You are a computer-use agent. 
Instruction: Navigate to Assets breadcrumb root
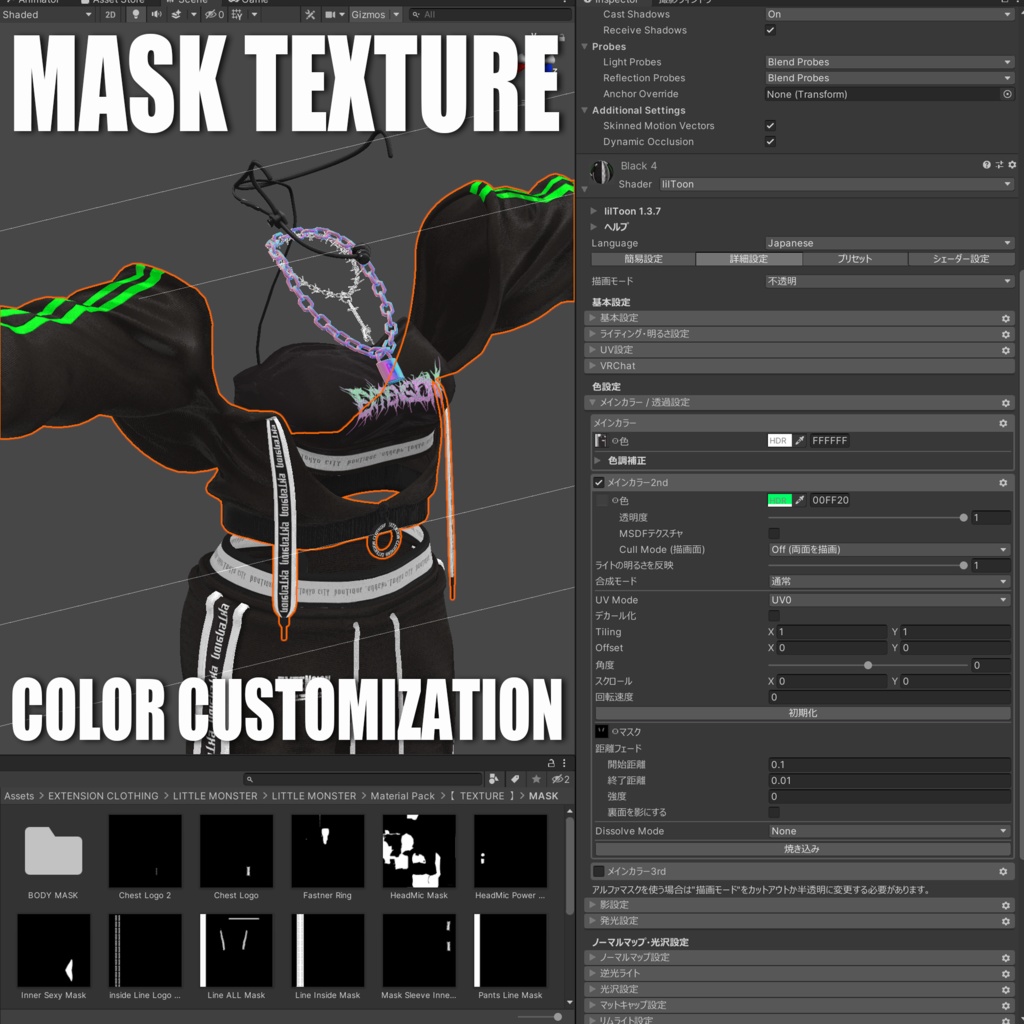(19, 796)
